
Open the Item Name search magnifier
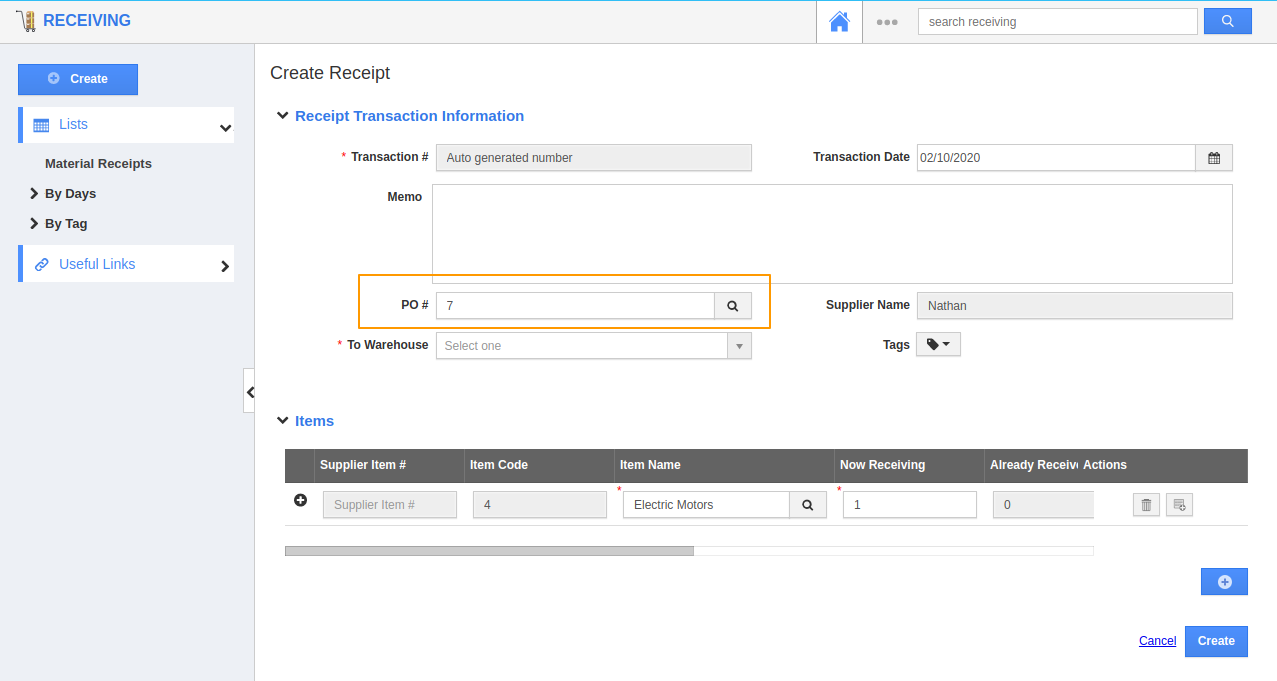807,504
